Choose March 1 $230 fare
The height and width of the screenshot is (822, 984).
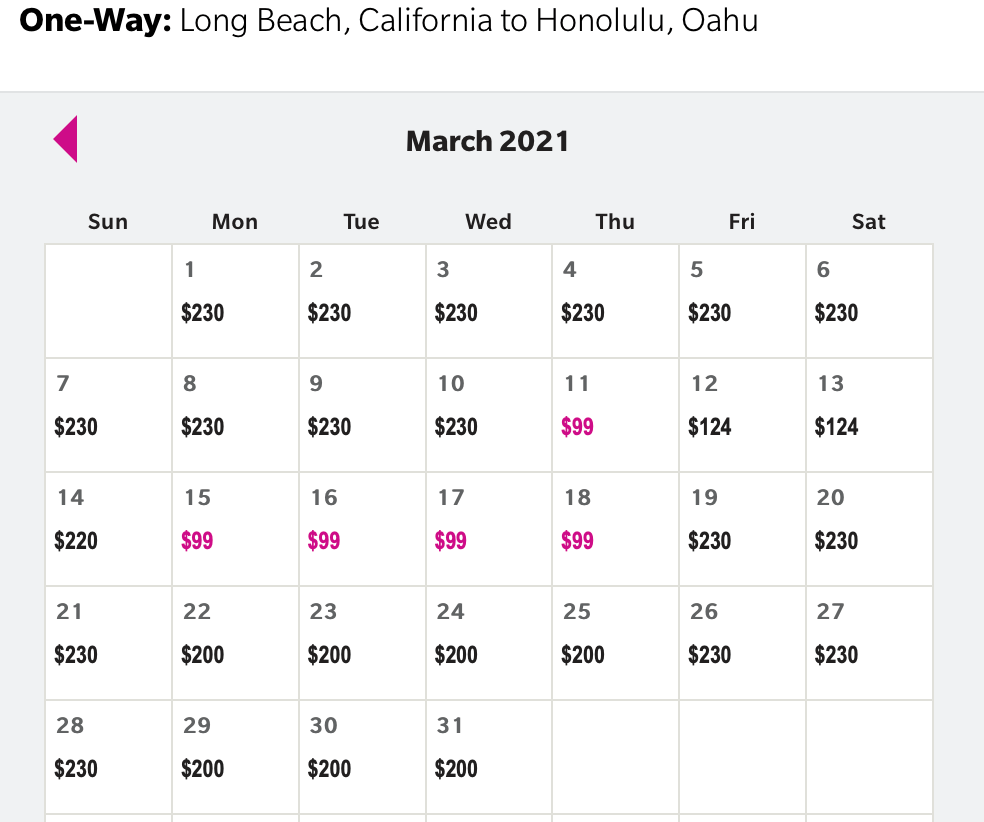[x=235, y=301]
